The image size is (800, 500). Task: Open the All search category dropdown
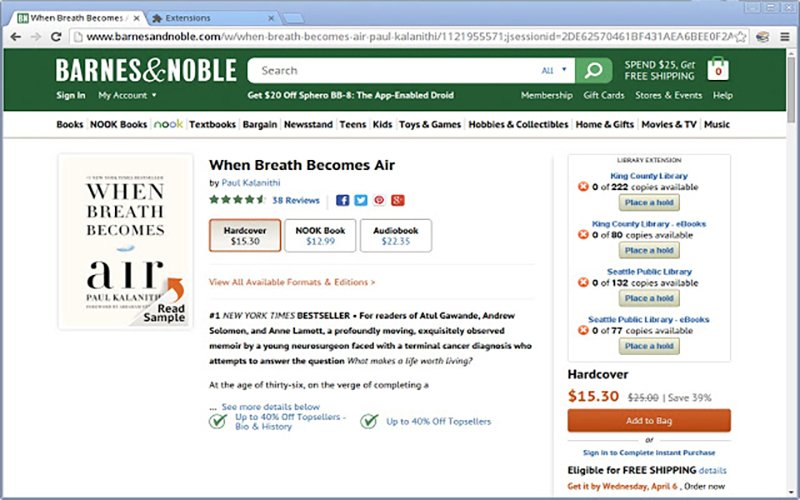553,71
